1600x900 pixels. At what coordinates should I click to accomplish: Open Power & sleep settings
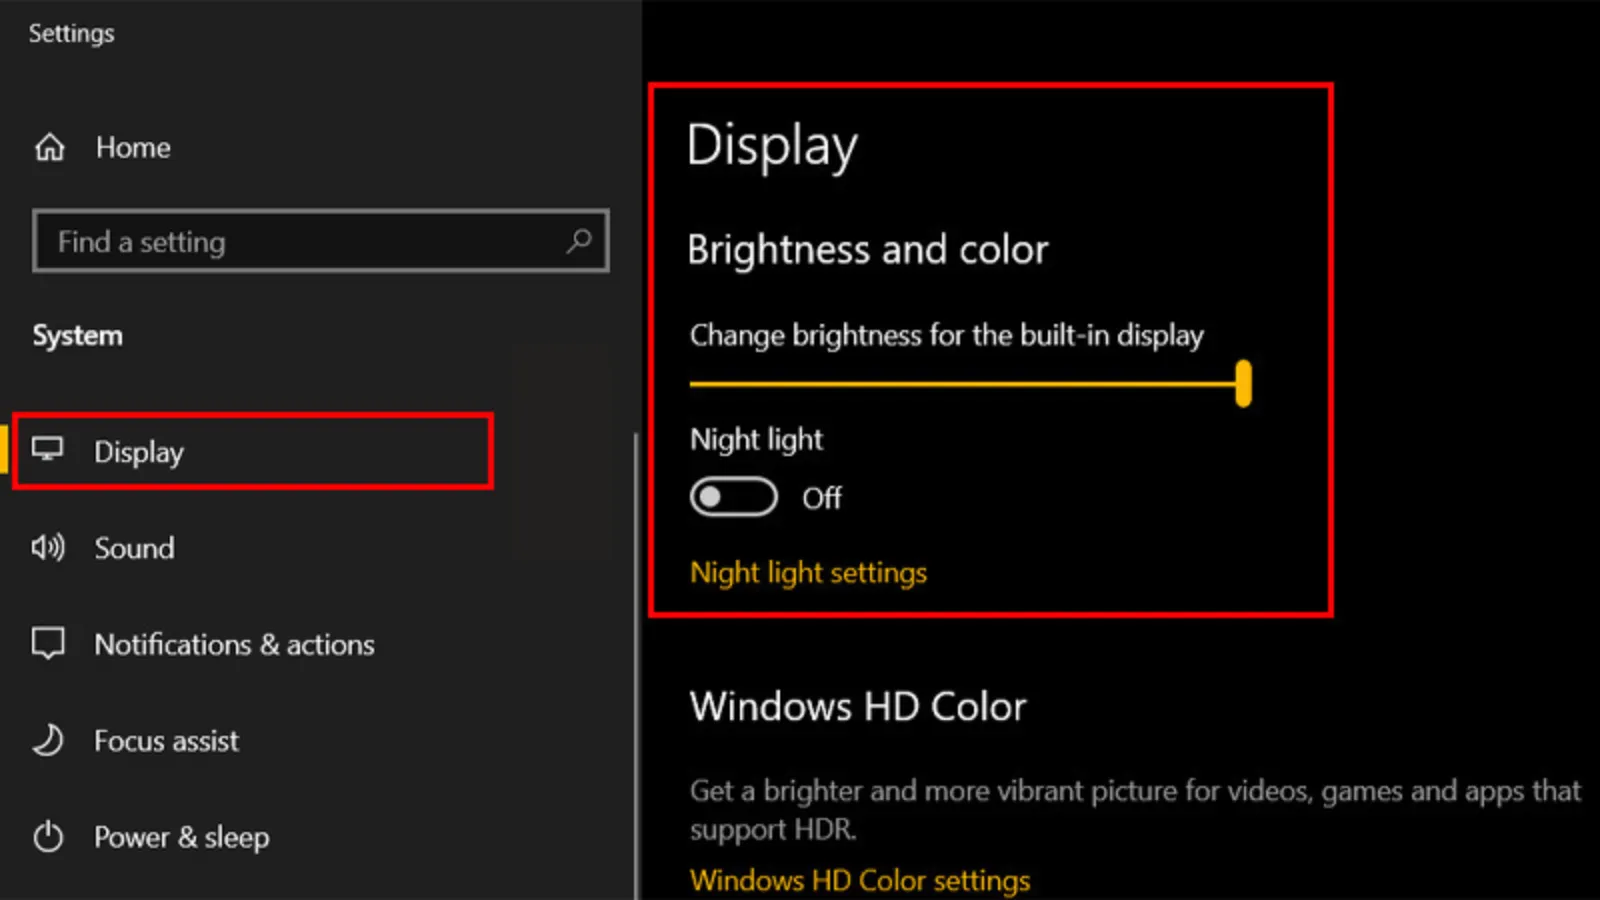click(181, 837)
